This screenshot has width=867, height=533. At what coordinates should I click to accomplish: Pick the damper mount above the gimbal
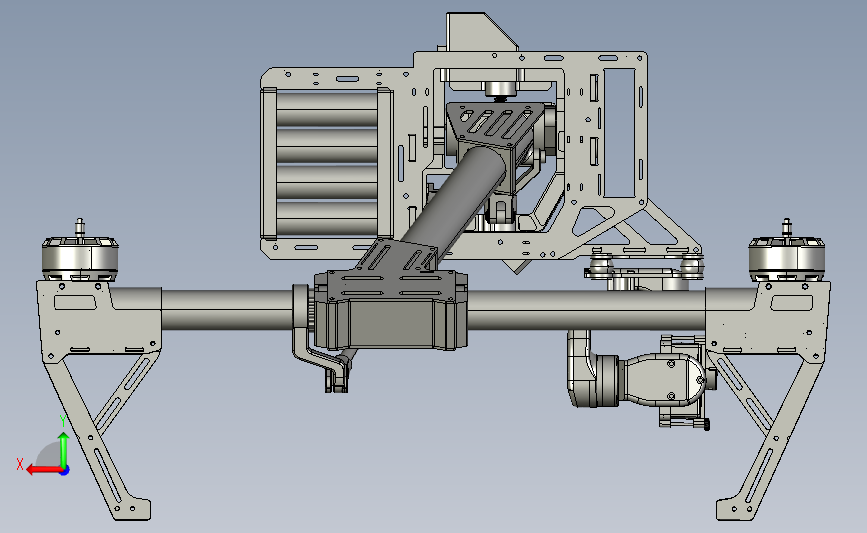644,267
